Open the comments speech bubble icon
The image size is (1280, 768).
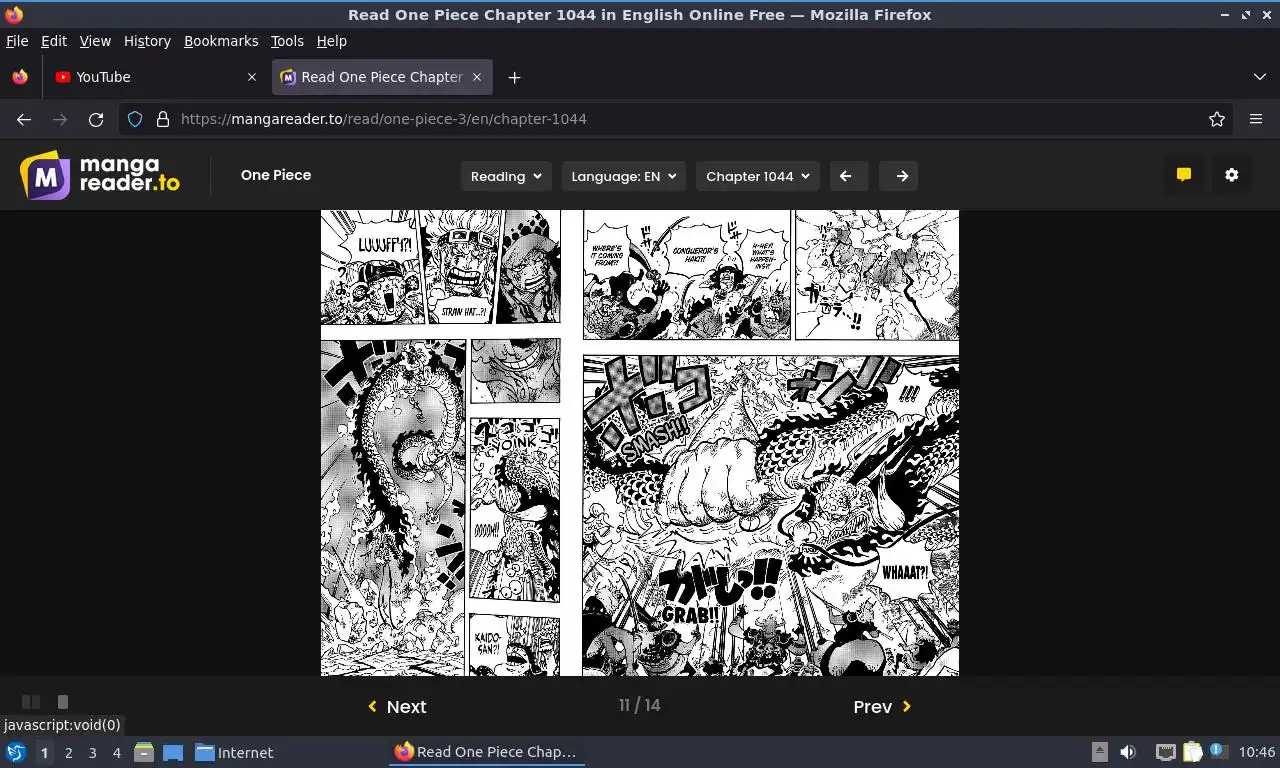1184,175
